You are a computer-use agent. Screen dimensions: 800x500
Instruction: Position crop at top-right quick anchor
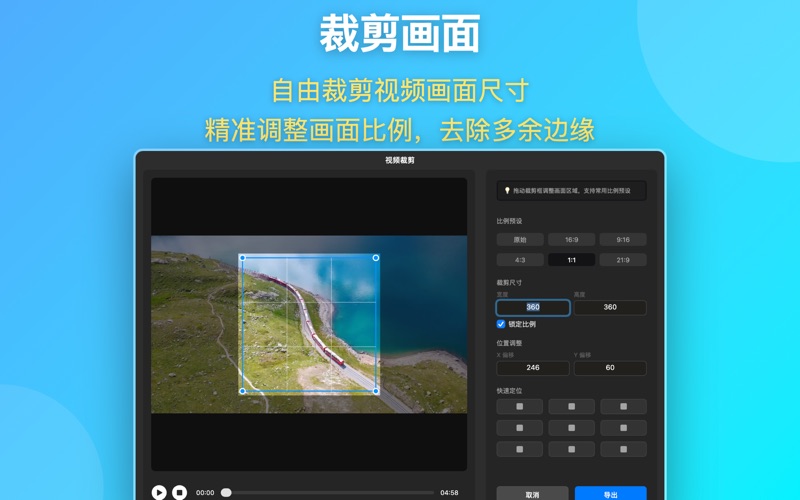pyautogui.click(x=623, y=407)
